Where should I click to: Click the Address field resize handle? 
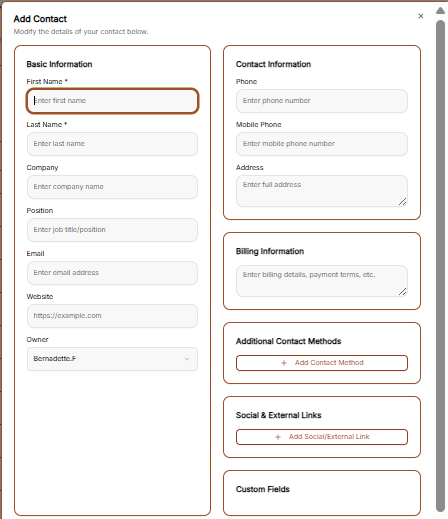pyautogui.click(x=402, y=202)
